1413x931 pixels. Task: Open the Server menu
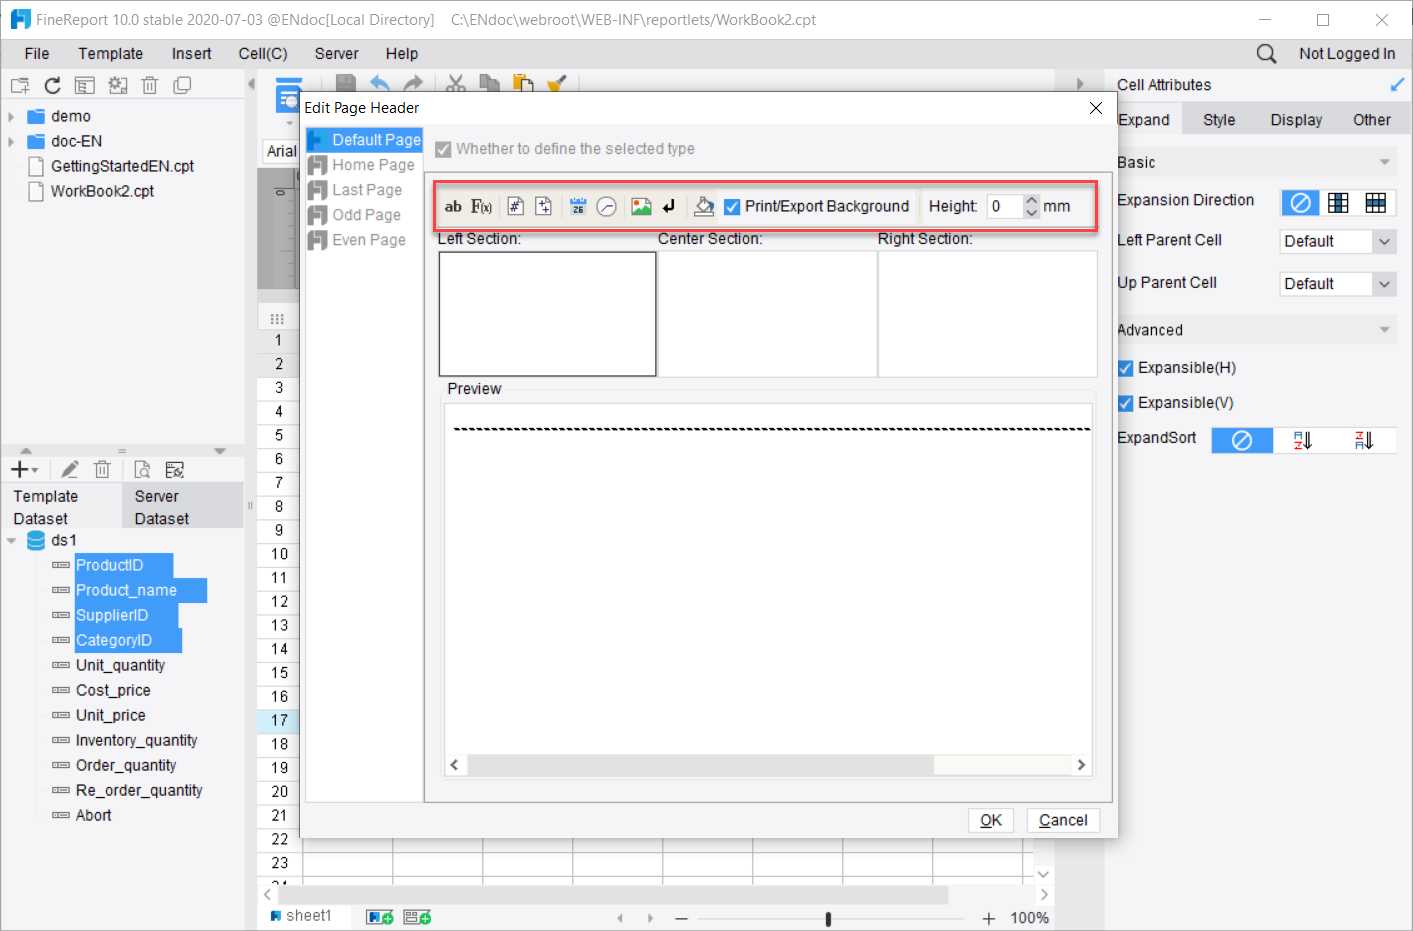tap(336, 53)
